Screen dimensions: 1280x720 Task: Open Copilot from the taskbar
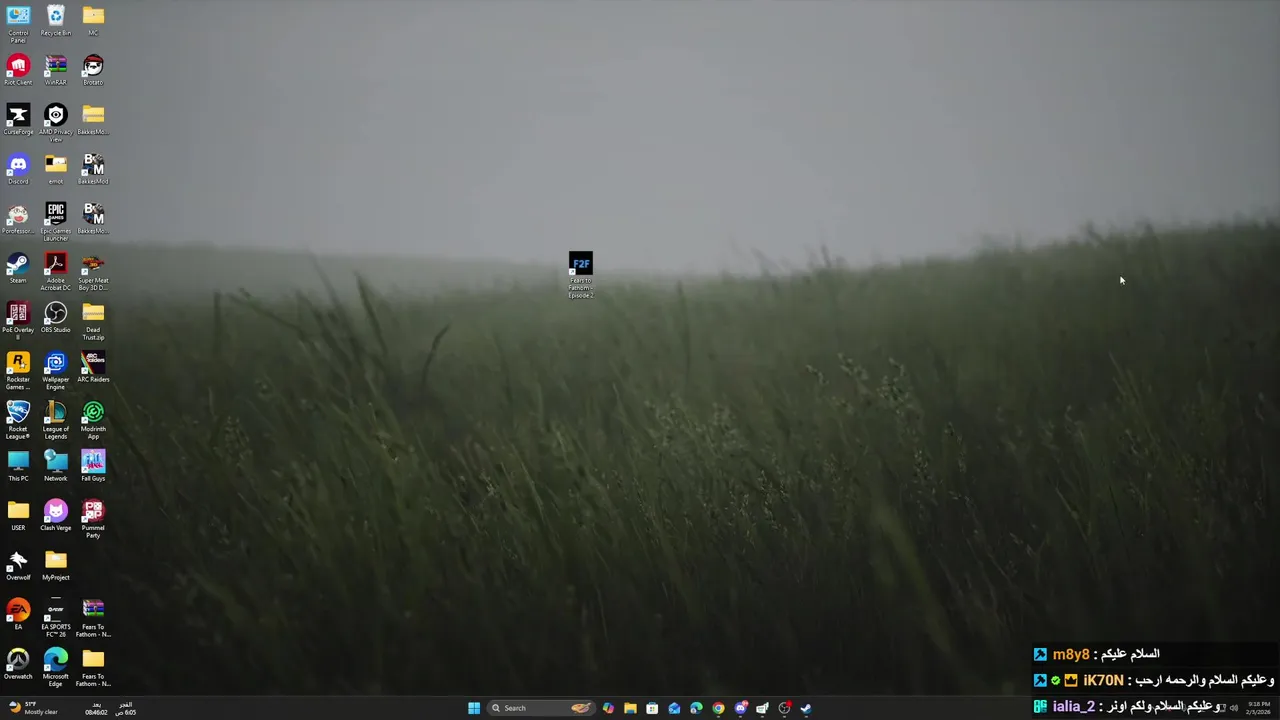pyautogui.click(x=608, y=708)
